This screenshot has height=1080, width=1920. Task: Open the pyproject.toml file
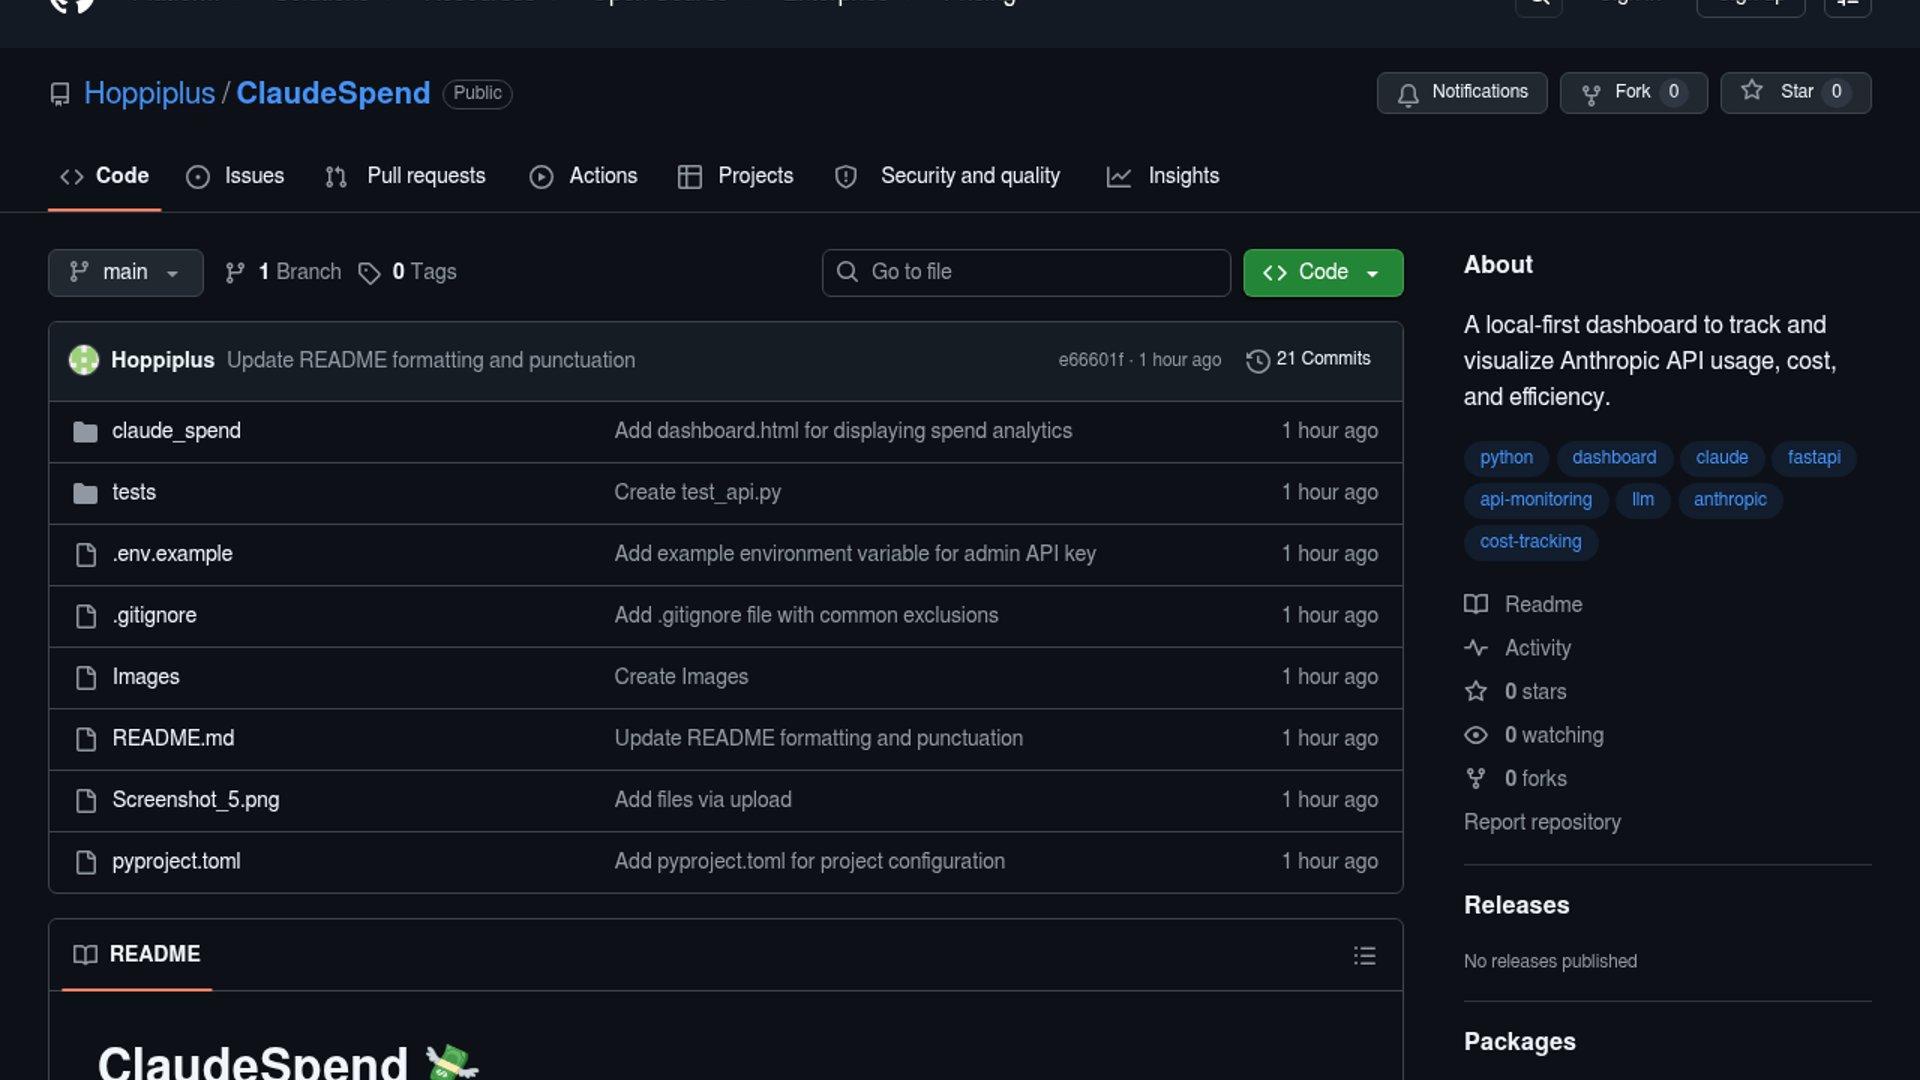click(176, 861)
